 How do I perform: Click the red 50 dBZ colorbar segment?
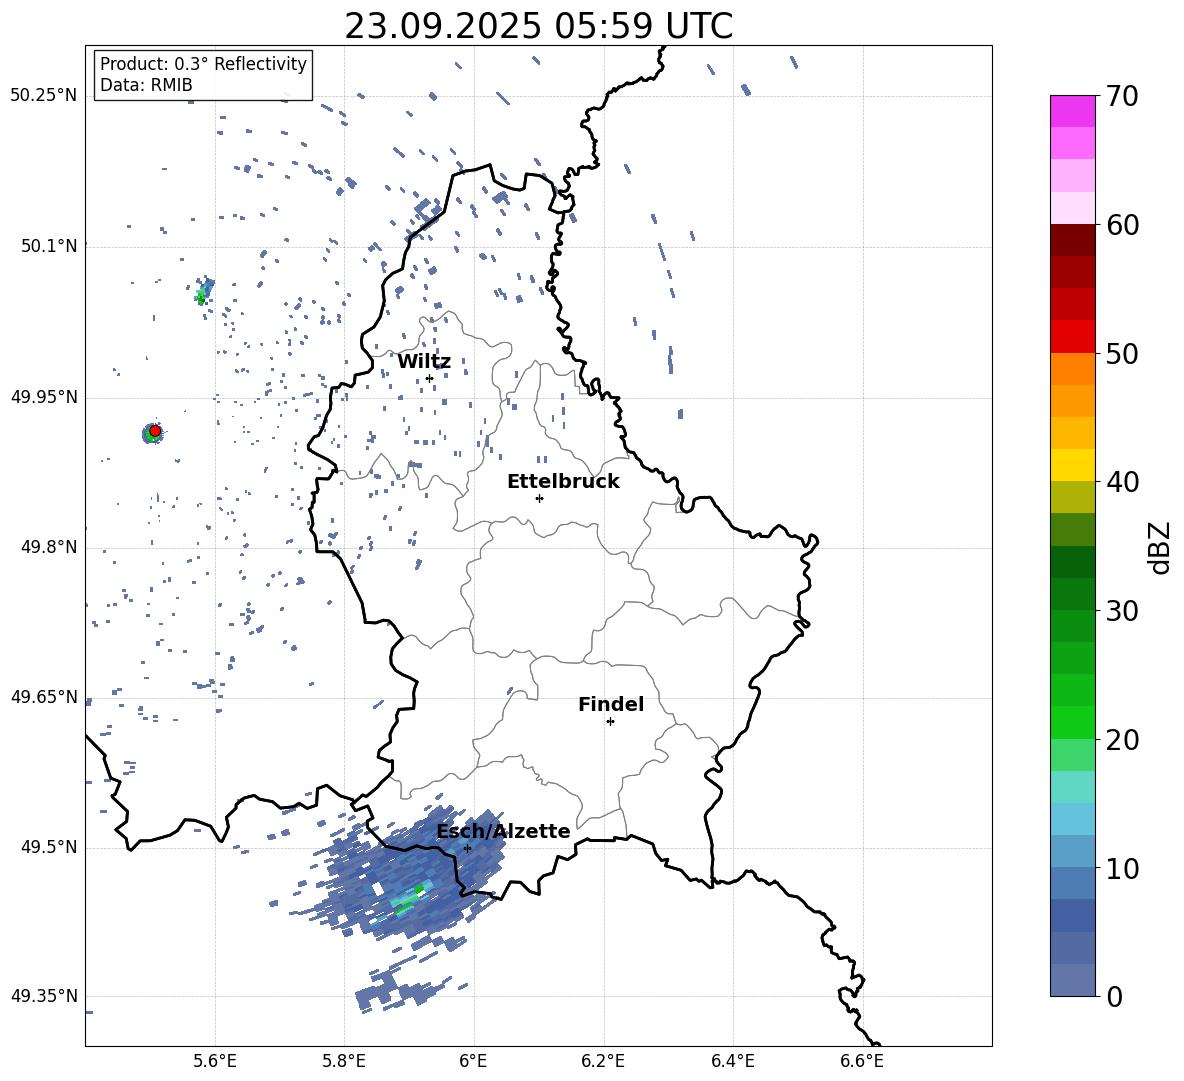(1072, 337)
